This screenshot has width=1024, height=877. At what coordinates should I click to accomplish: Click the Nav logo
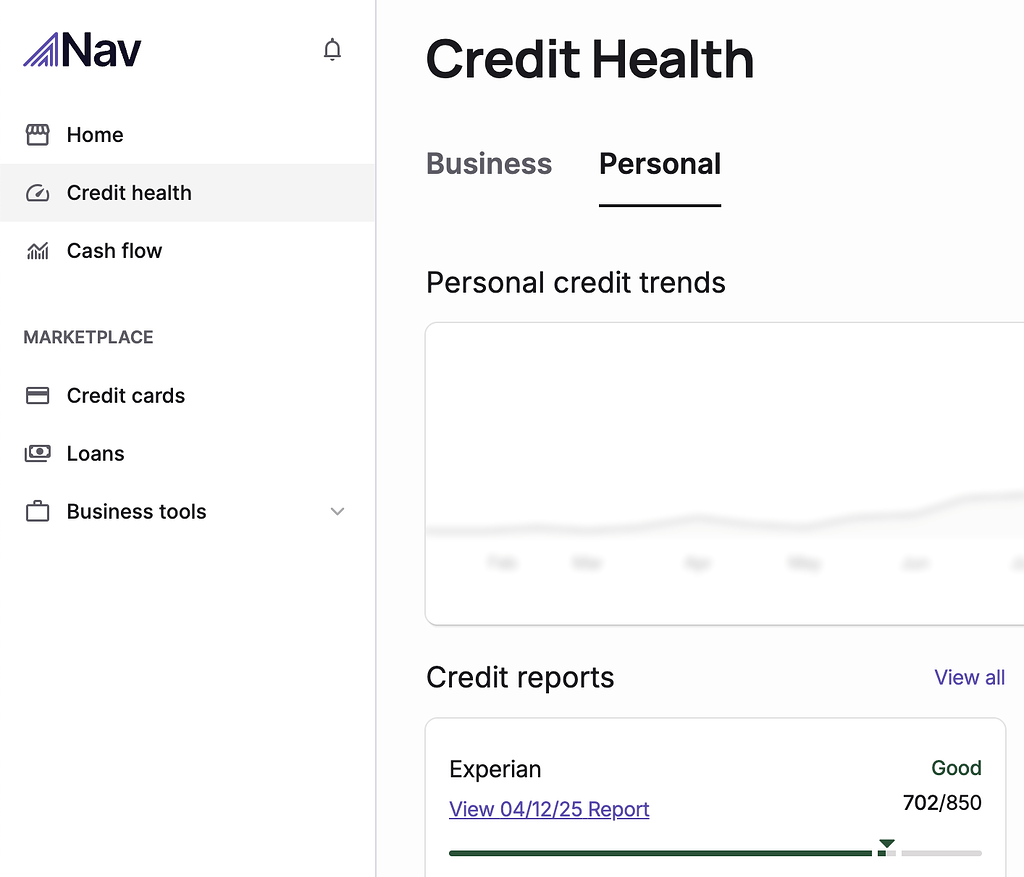83,50
